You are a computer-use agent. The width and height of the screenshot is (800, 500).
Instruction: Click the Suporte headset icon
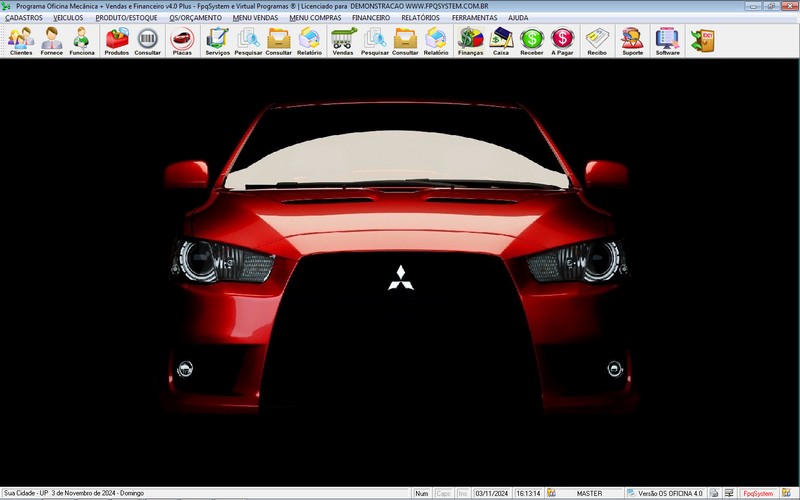633,40
